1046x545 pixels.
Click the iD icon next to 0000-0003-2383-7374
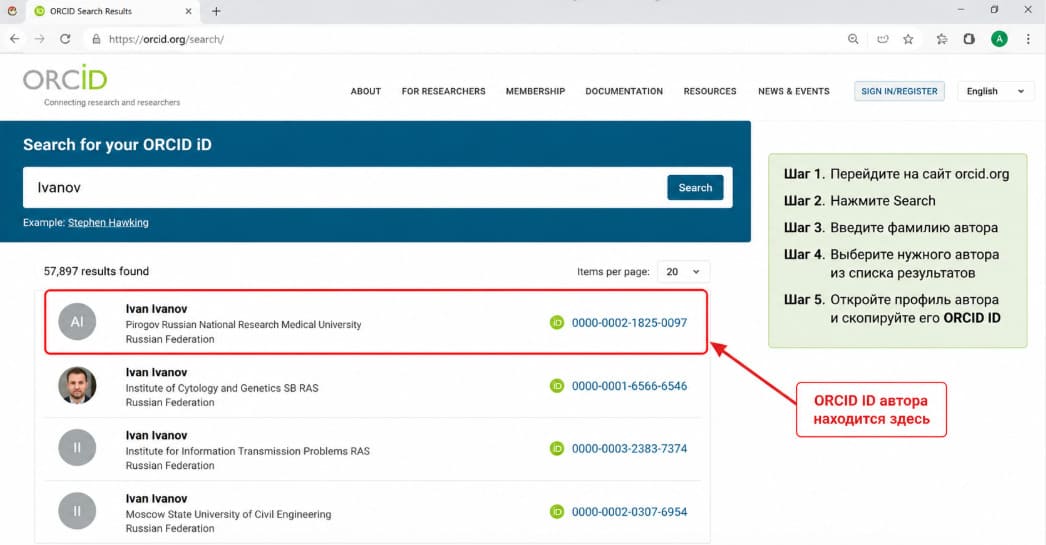click(x=556, y=448)
